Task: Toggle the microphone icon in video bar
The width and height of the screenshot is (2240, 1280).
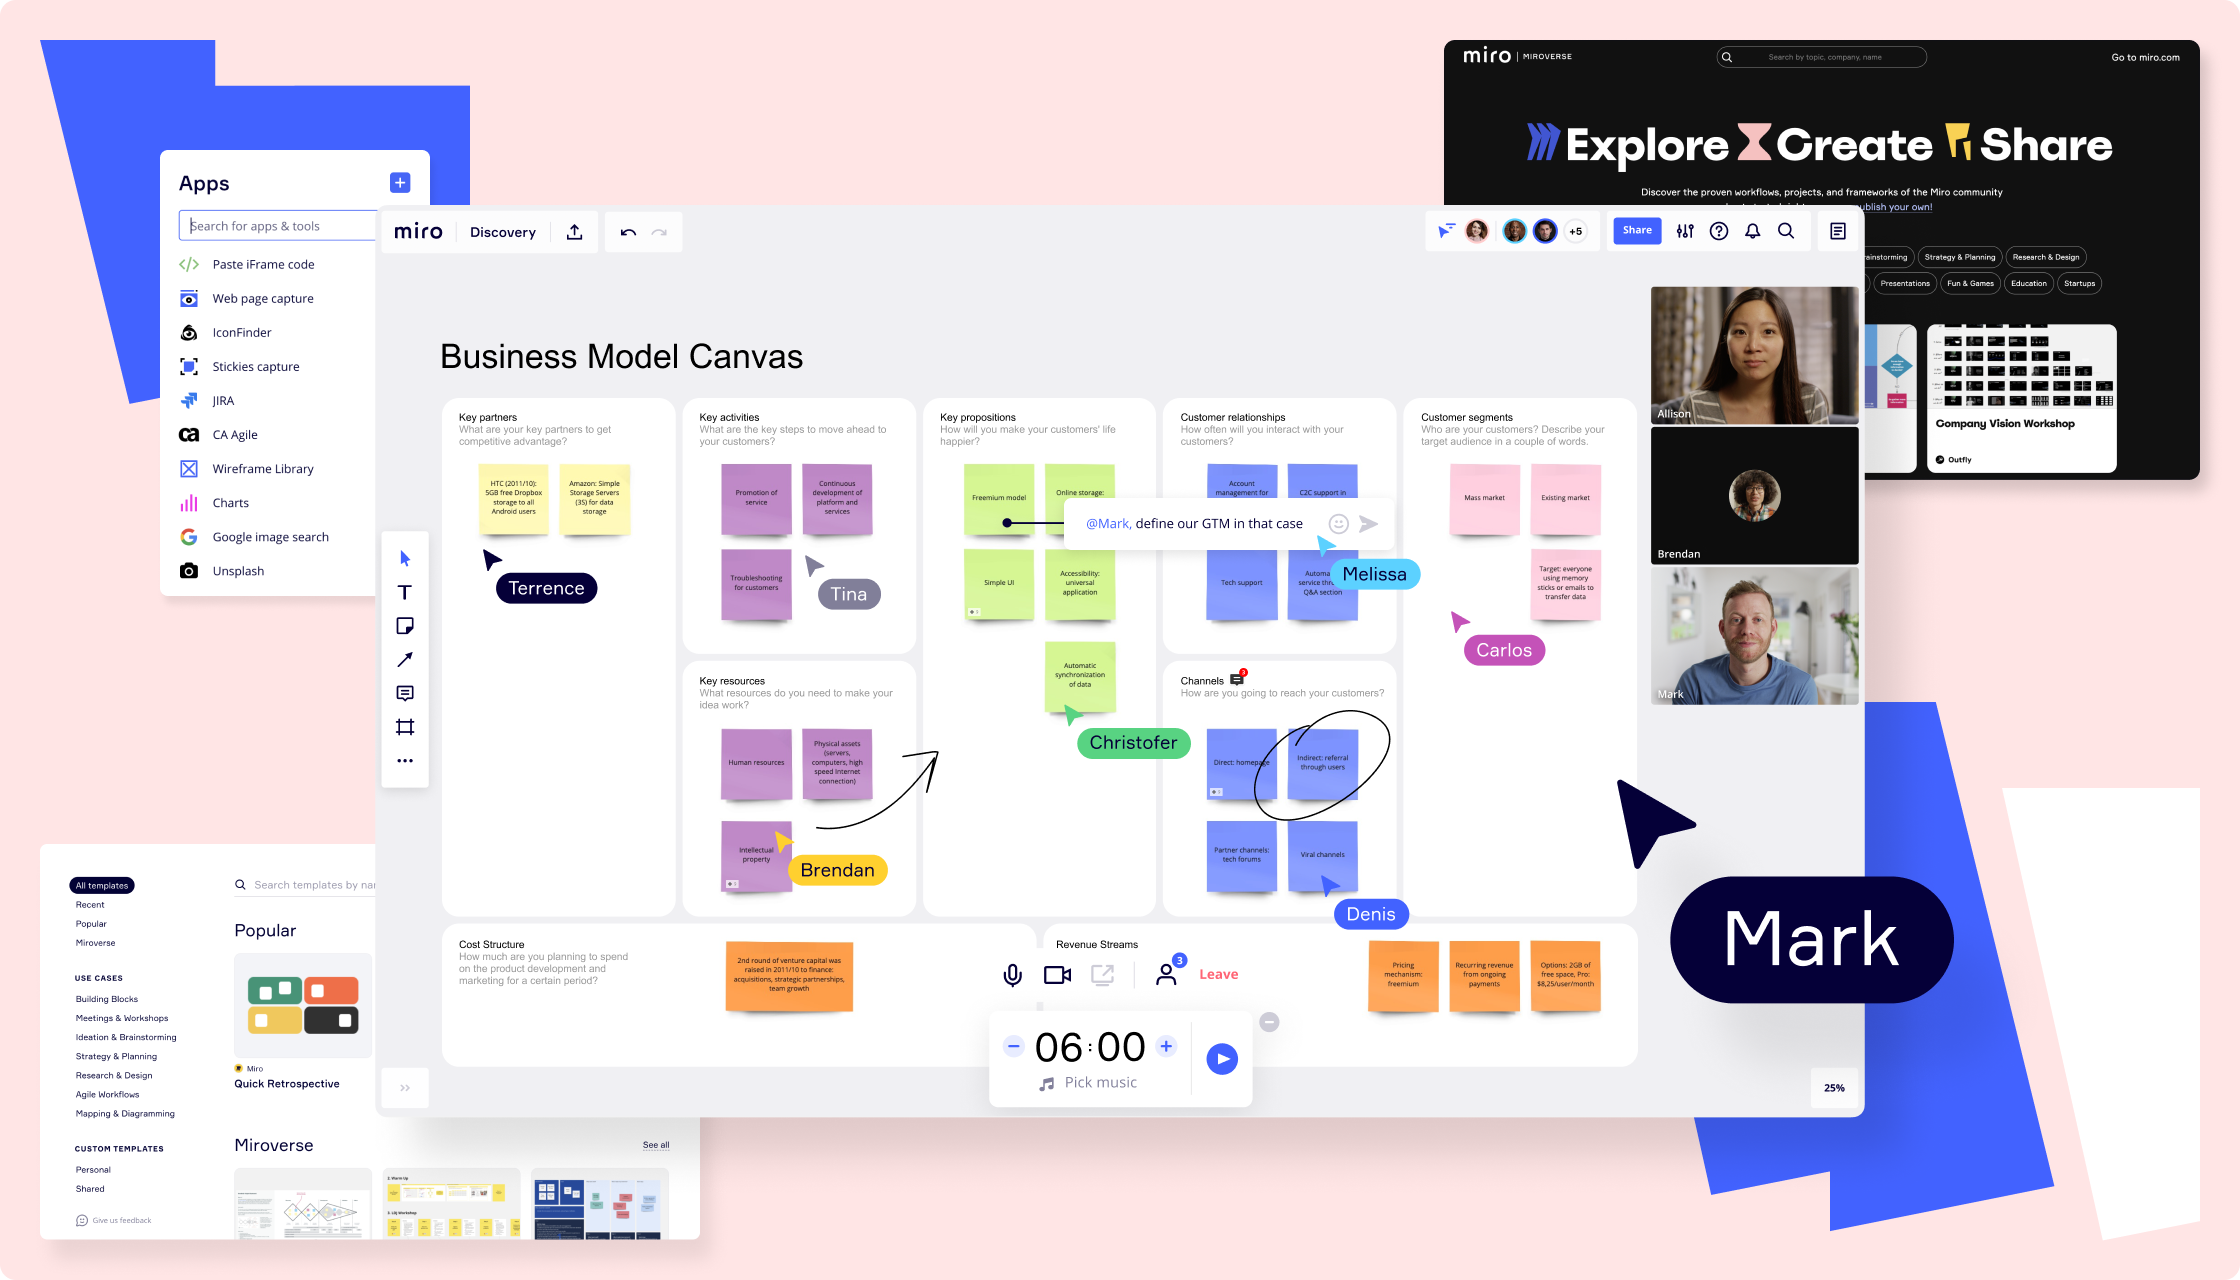Action: point(1011,972)
